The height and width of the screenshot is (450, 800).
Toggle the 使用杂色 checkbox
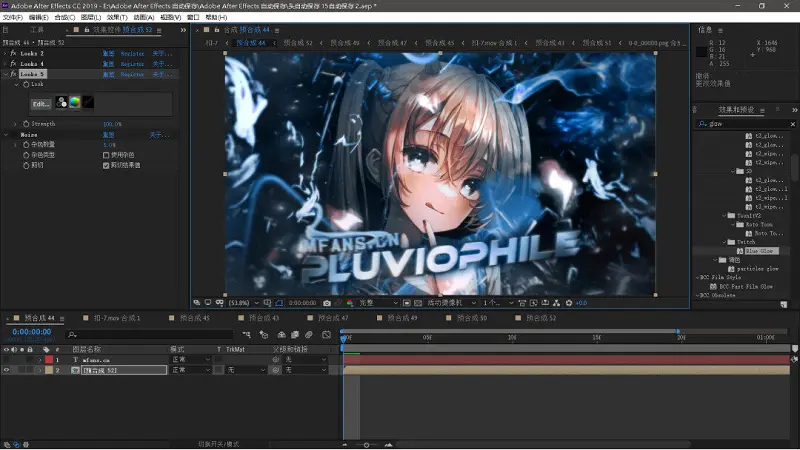coord(106,155)
